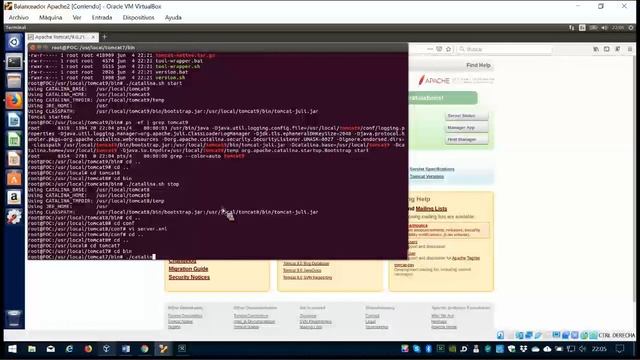
Task: Open the Servlet Specifications link
Action: (x=432, y=169)
